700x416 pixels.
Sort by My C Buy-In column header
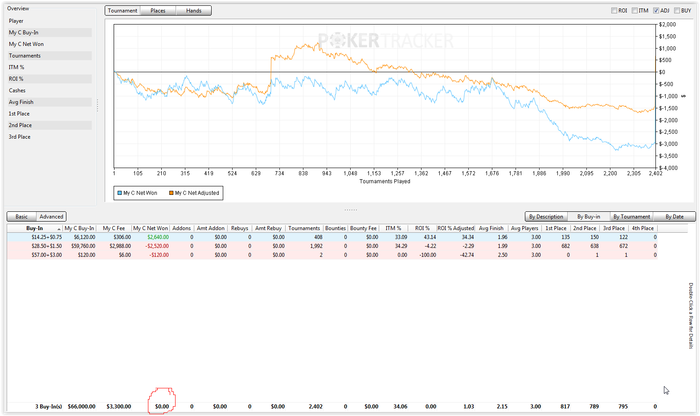coord(79,228)
